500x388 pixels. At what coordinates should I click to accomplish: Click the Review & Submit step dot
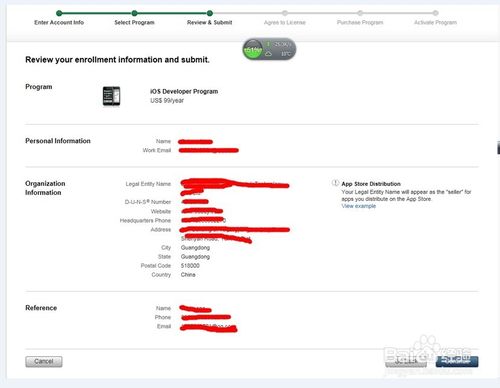(210, 13)
